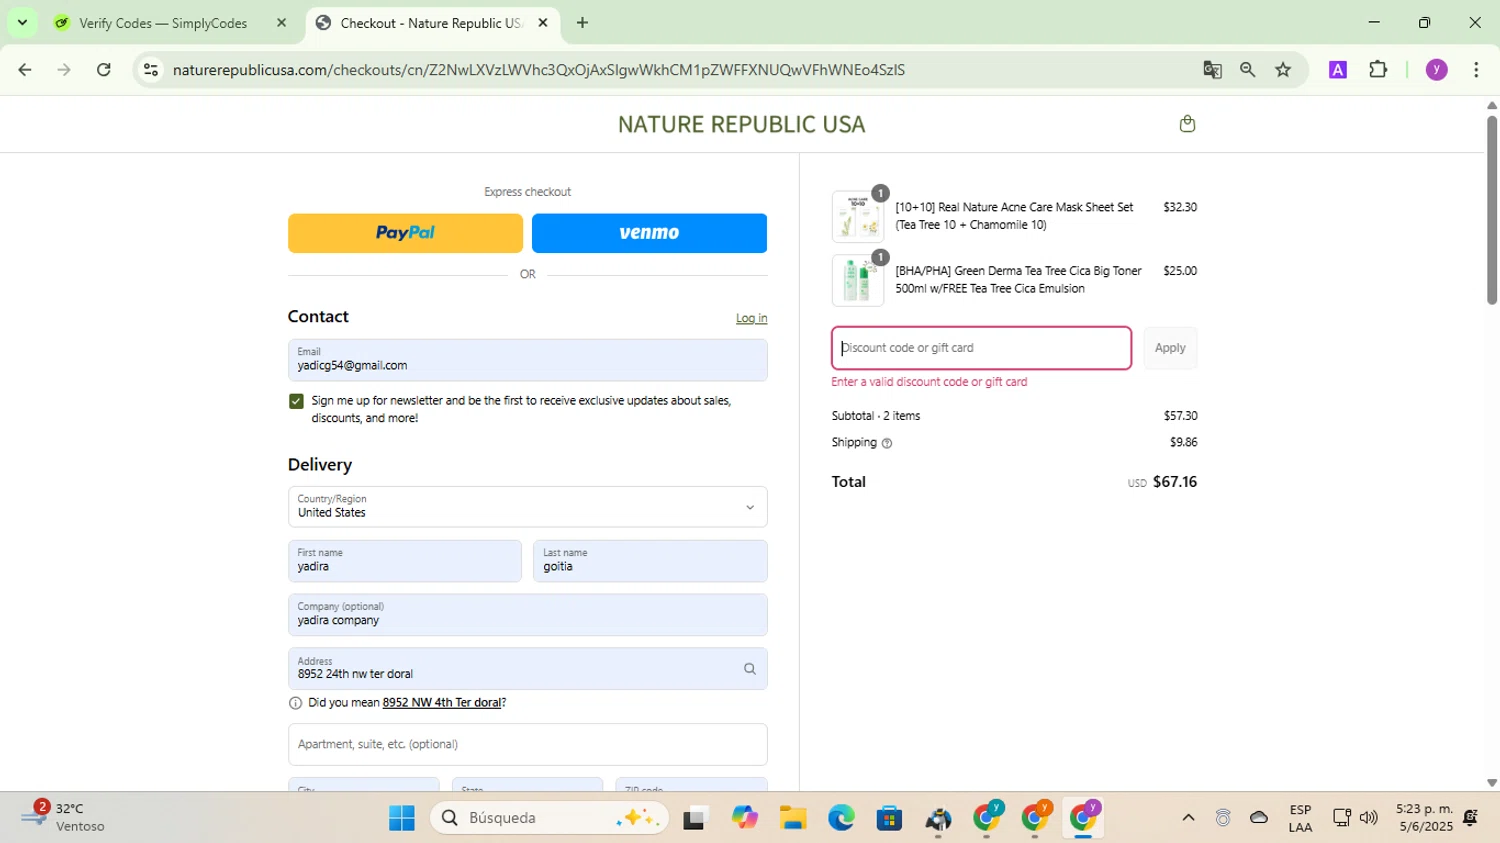
Task: Click the Apply discount button
Action: tap(1170, 348)
